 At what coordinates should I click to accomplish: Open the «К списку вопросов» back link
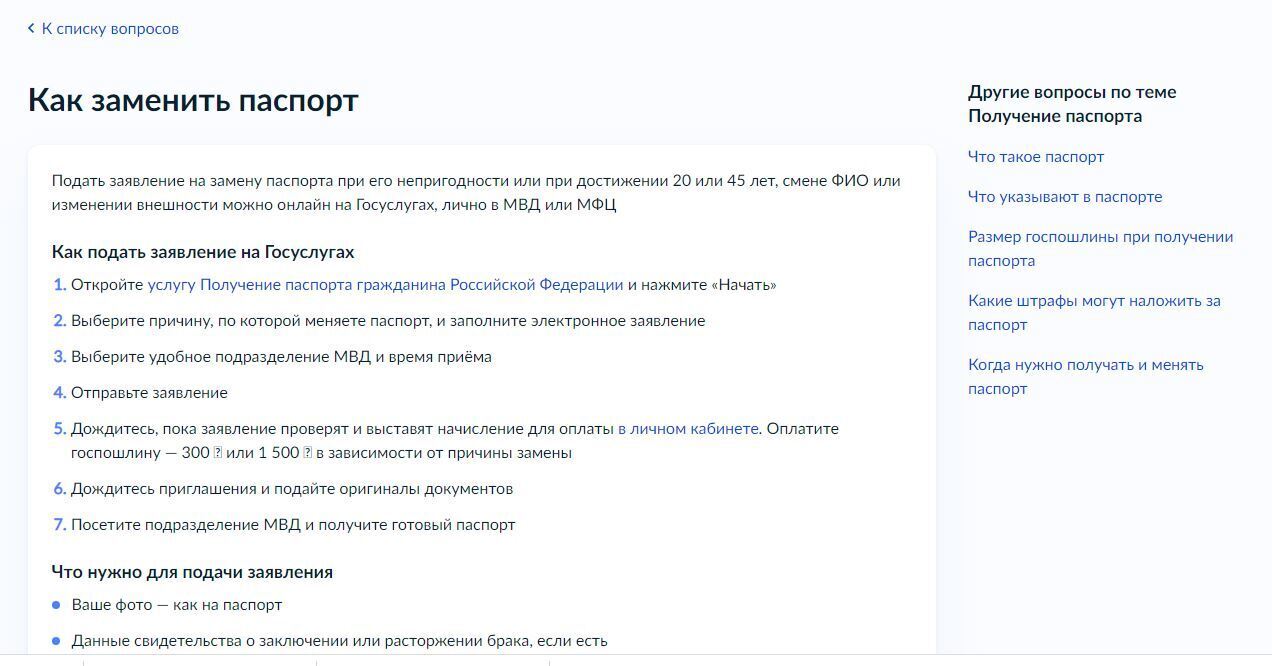coord(108,28)
